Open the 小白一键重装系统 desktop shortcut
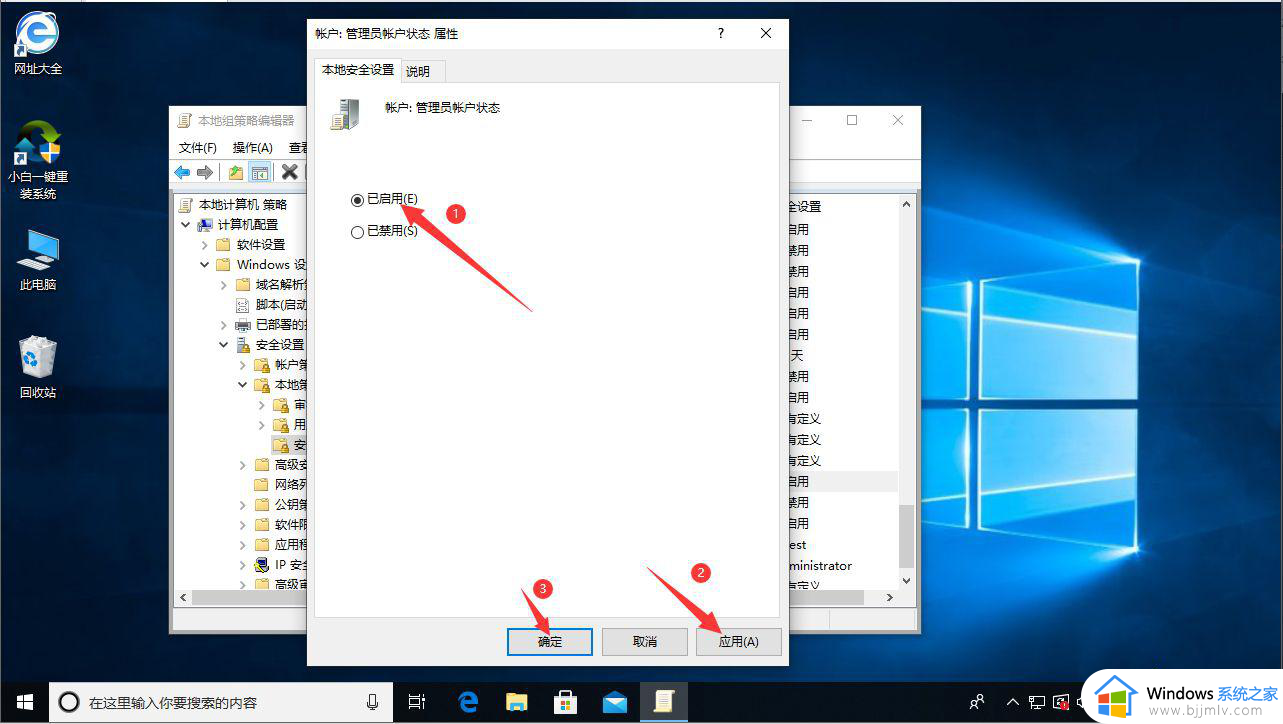The width and height of the screenshot is (1283, 724). click(x=37, y=160)
